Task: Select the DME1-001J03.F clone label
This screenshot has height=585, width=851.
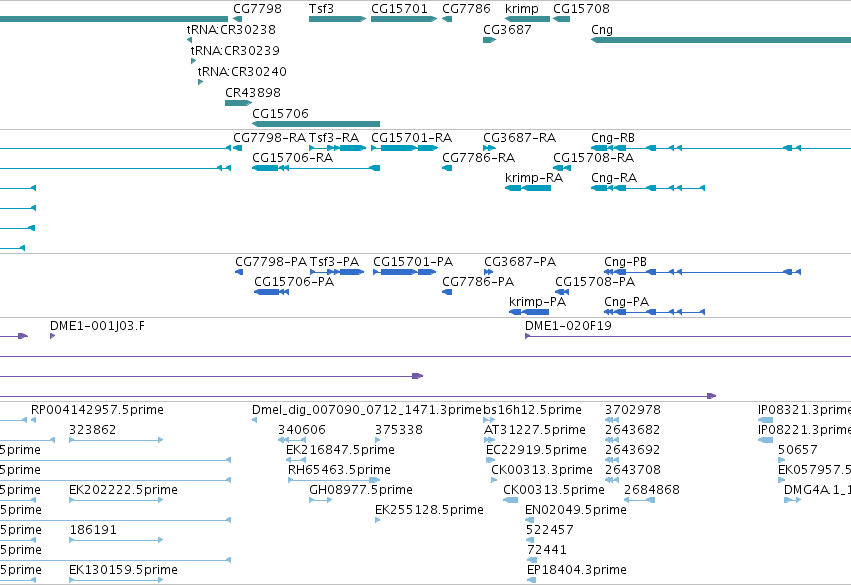Action: [x=97, y=326]
